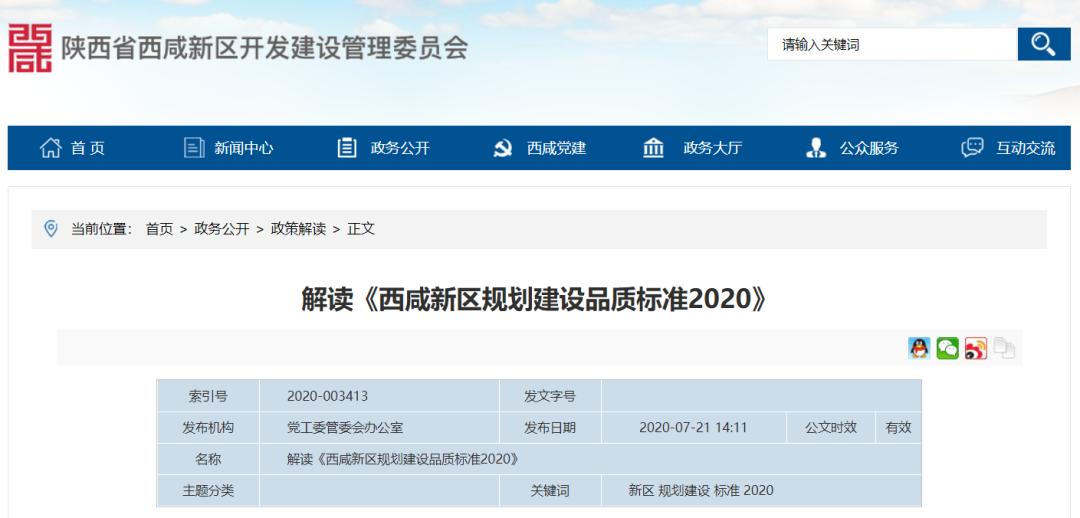
Task: Click the article headline 解读《西咸新区规划建设品质标准2020》
Action: 534,299
